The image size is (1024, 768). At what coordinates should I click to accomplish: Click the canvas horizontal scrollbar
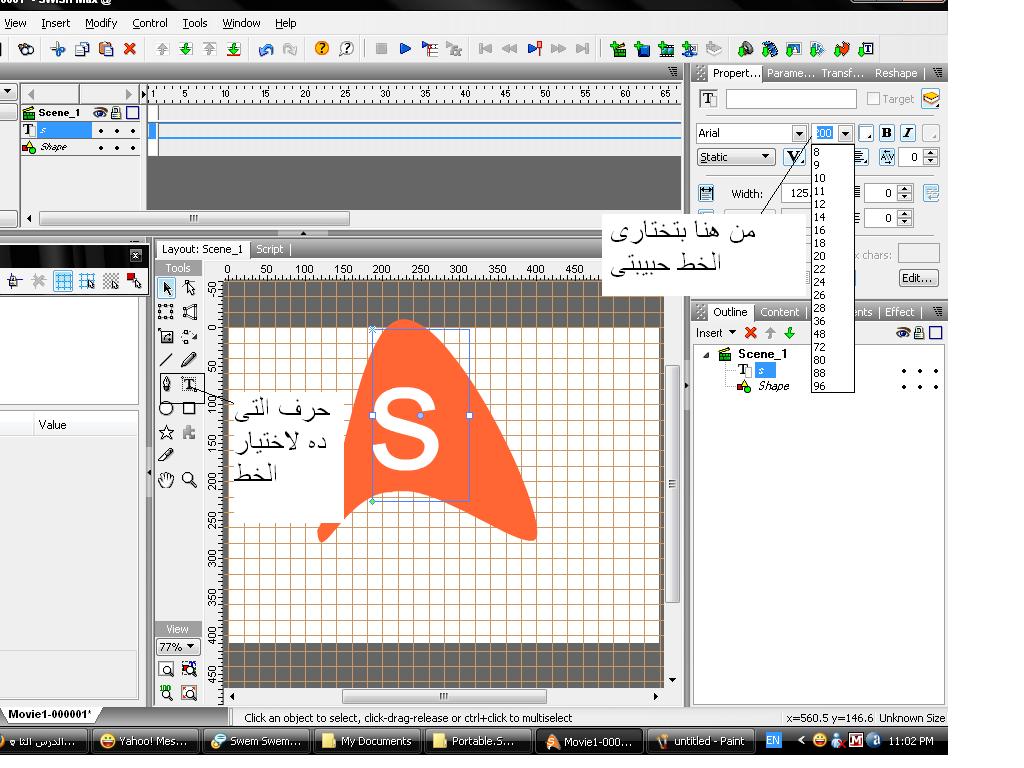tap(444, 696)
